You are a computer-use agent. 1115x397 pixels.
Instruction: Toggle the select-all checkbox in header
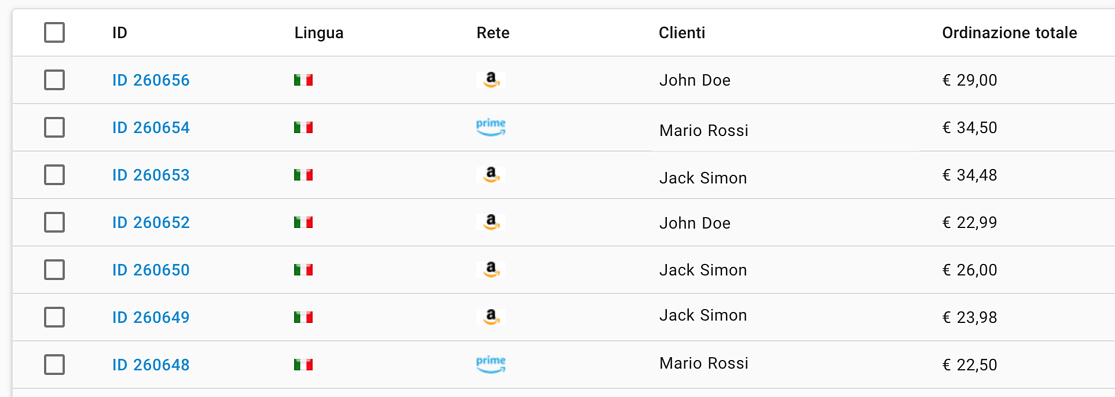(x=54, y=33)
